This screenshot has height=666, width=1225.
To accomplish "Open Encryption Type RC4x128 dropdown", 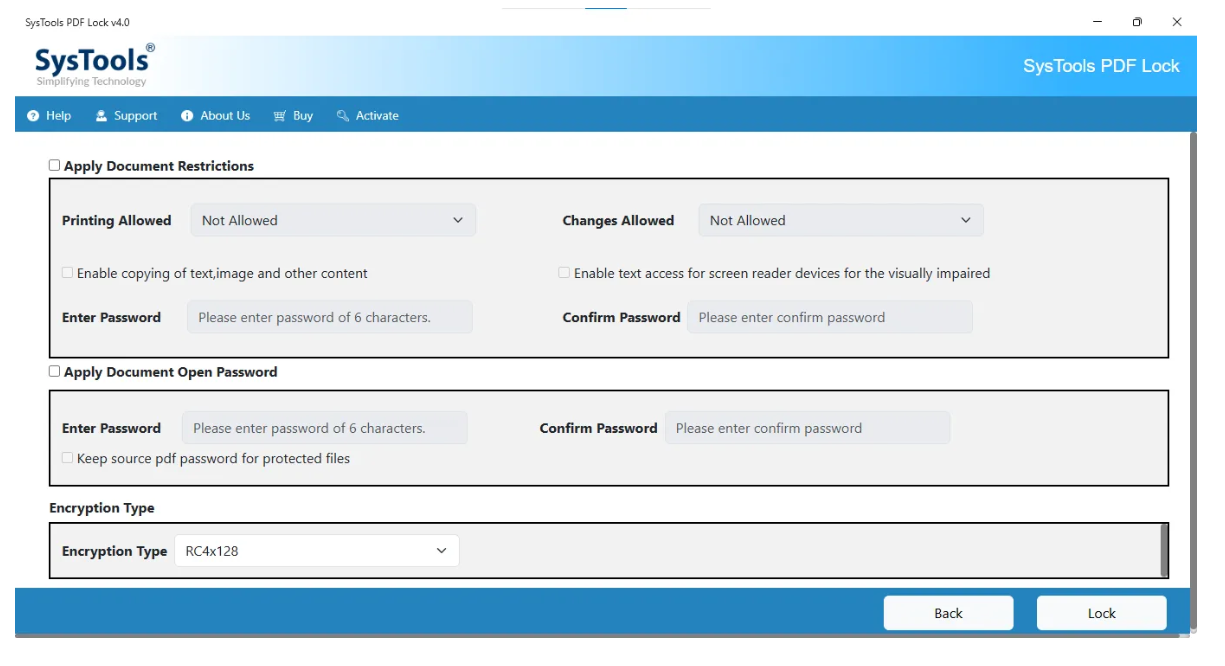I will coord(316,551).
